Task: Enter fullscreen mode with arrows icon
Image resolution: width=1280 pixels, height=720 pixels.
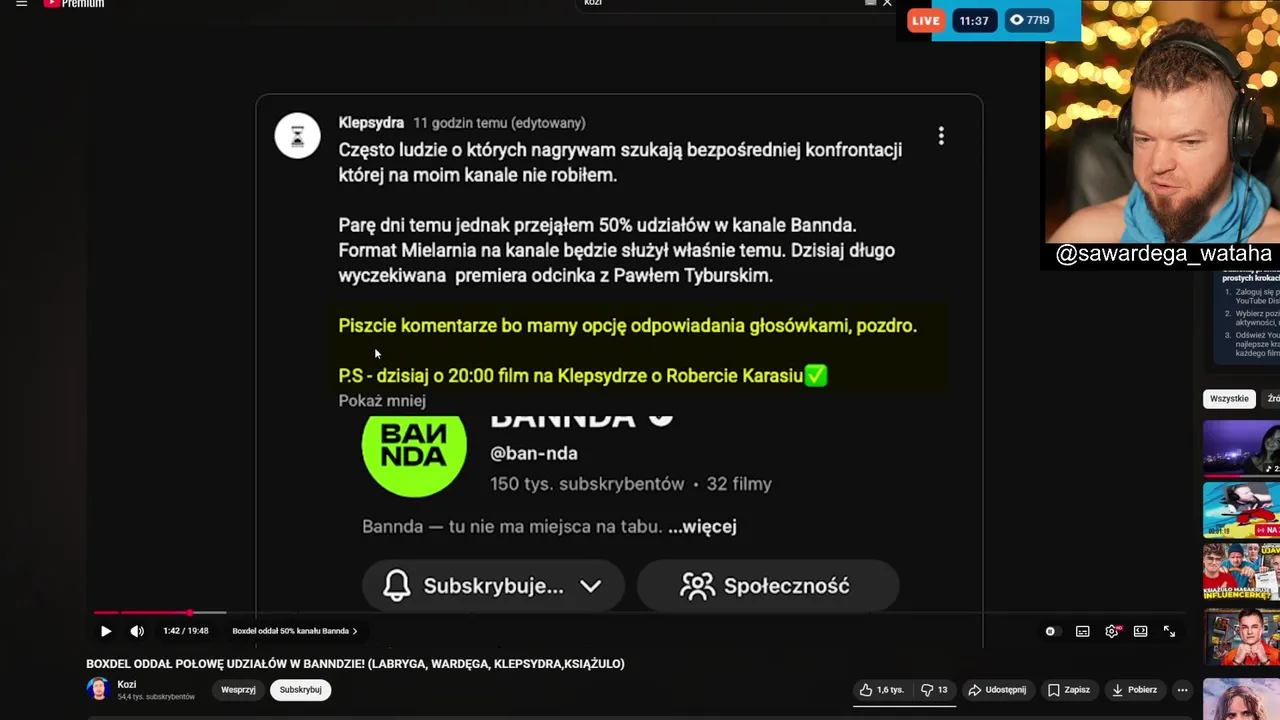Action: [x=1169, y=631]
